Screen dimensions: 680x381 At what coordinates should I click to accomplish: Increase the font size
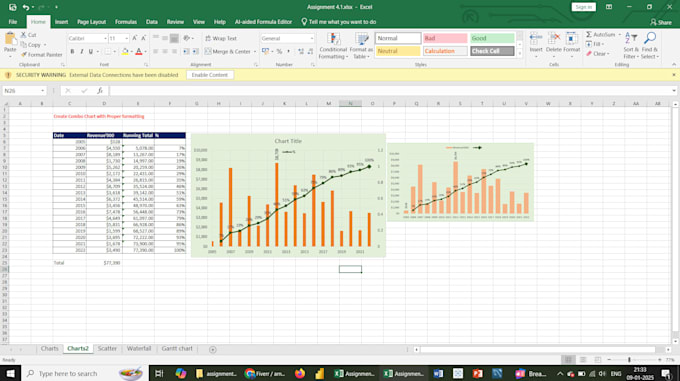coord(135,38)
